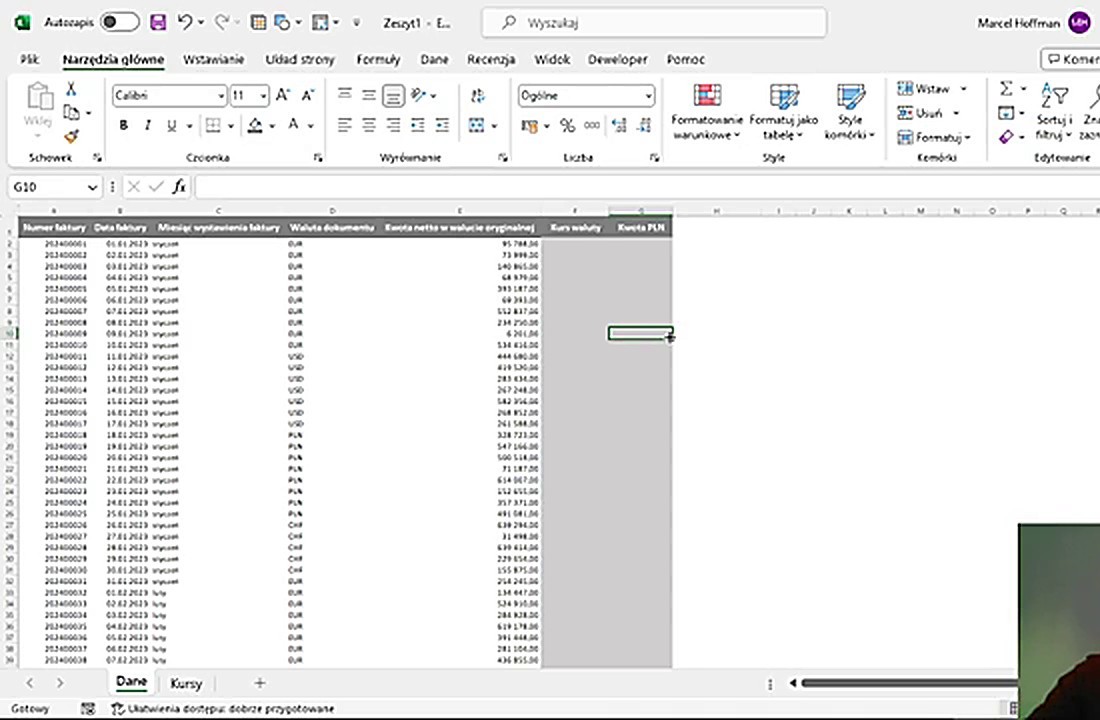Add a new sheet with the plus button

(x=260, y=683)
